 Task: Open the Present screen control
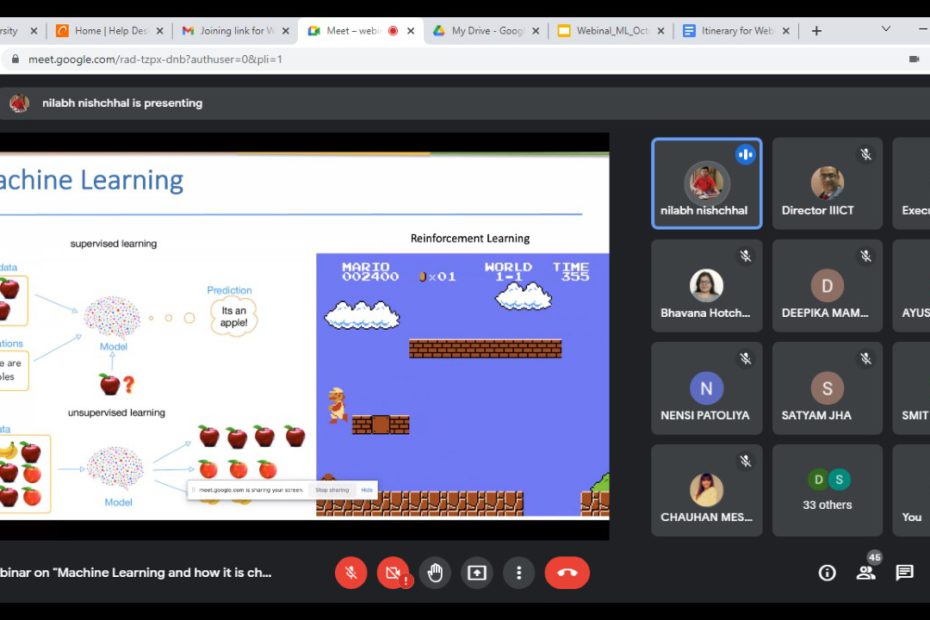pos(476,573)
